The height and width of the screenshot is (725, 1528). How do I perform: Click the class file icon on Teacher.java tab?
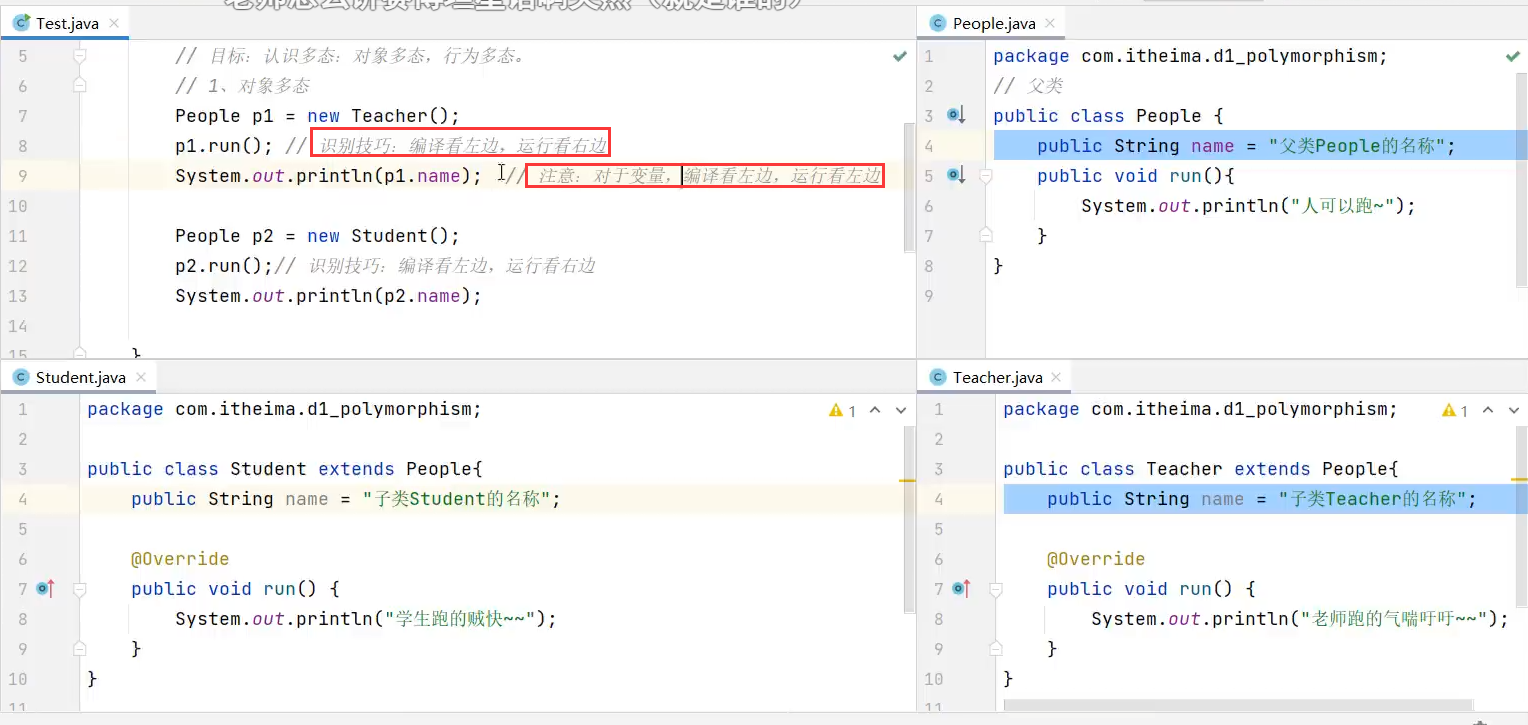pos(937,377)
